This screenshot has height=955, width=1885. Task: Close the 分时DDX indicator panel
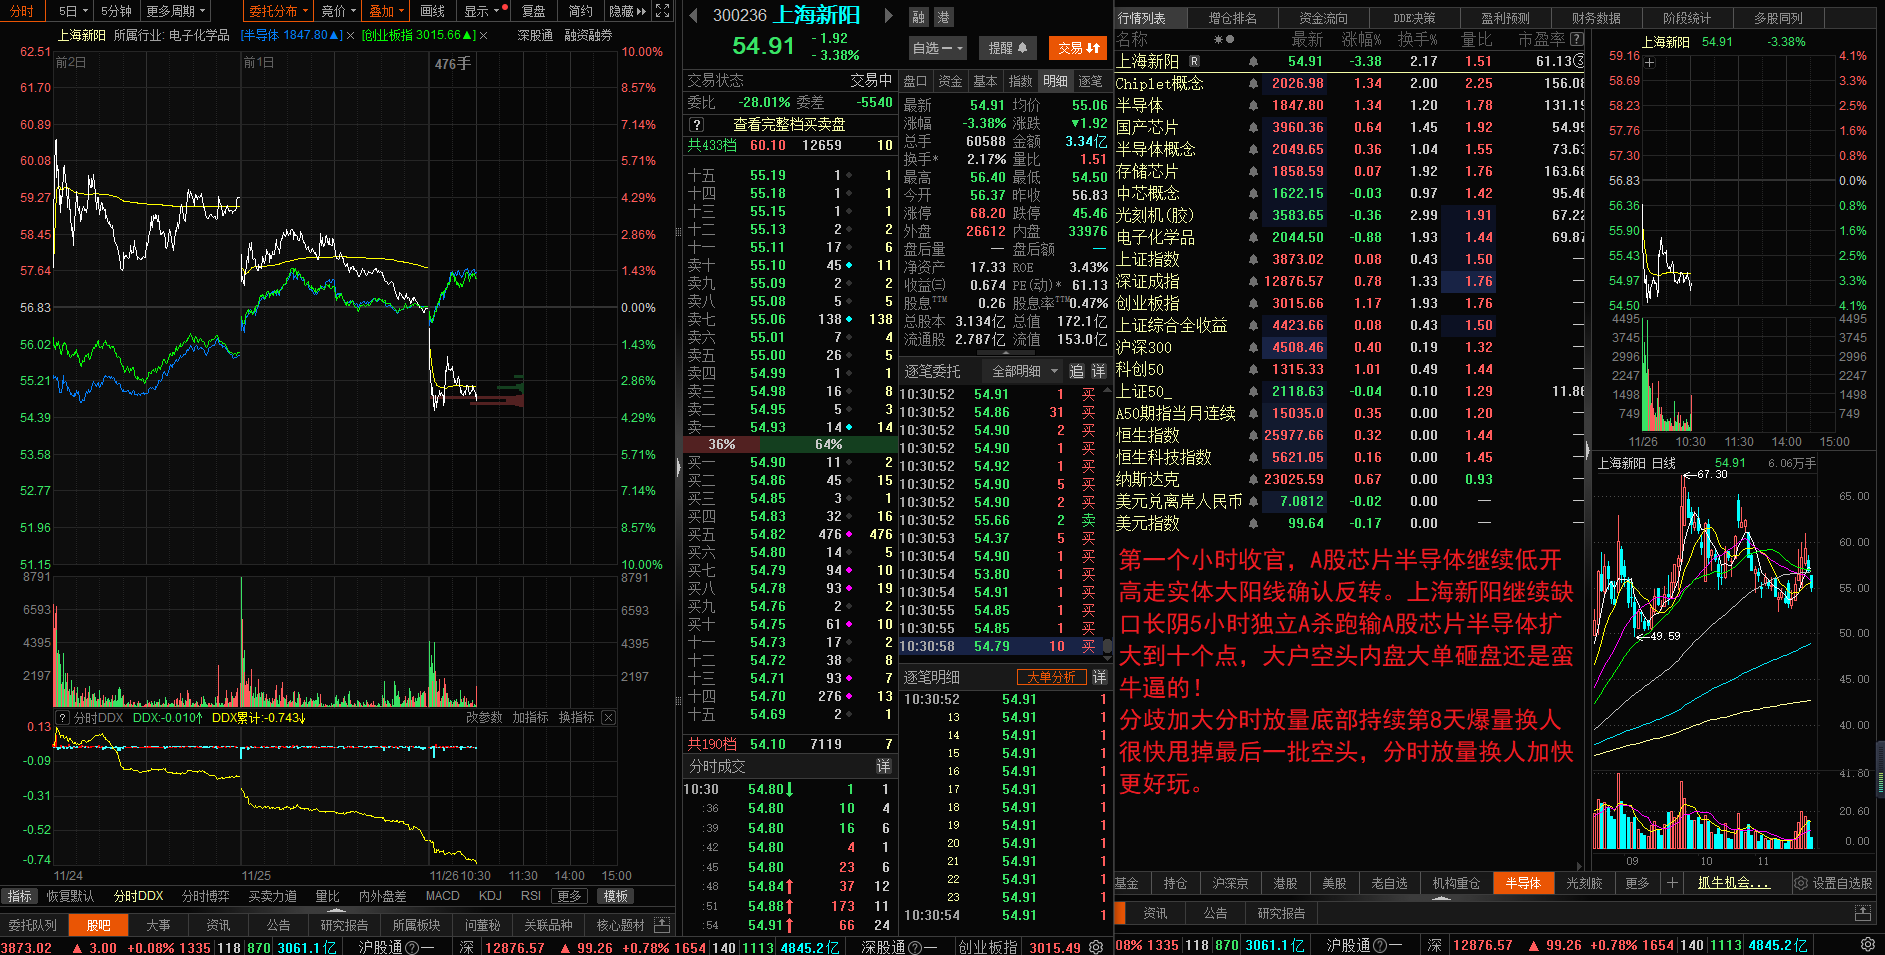point(608,717)
